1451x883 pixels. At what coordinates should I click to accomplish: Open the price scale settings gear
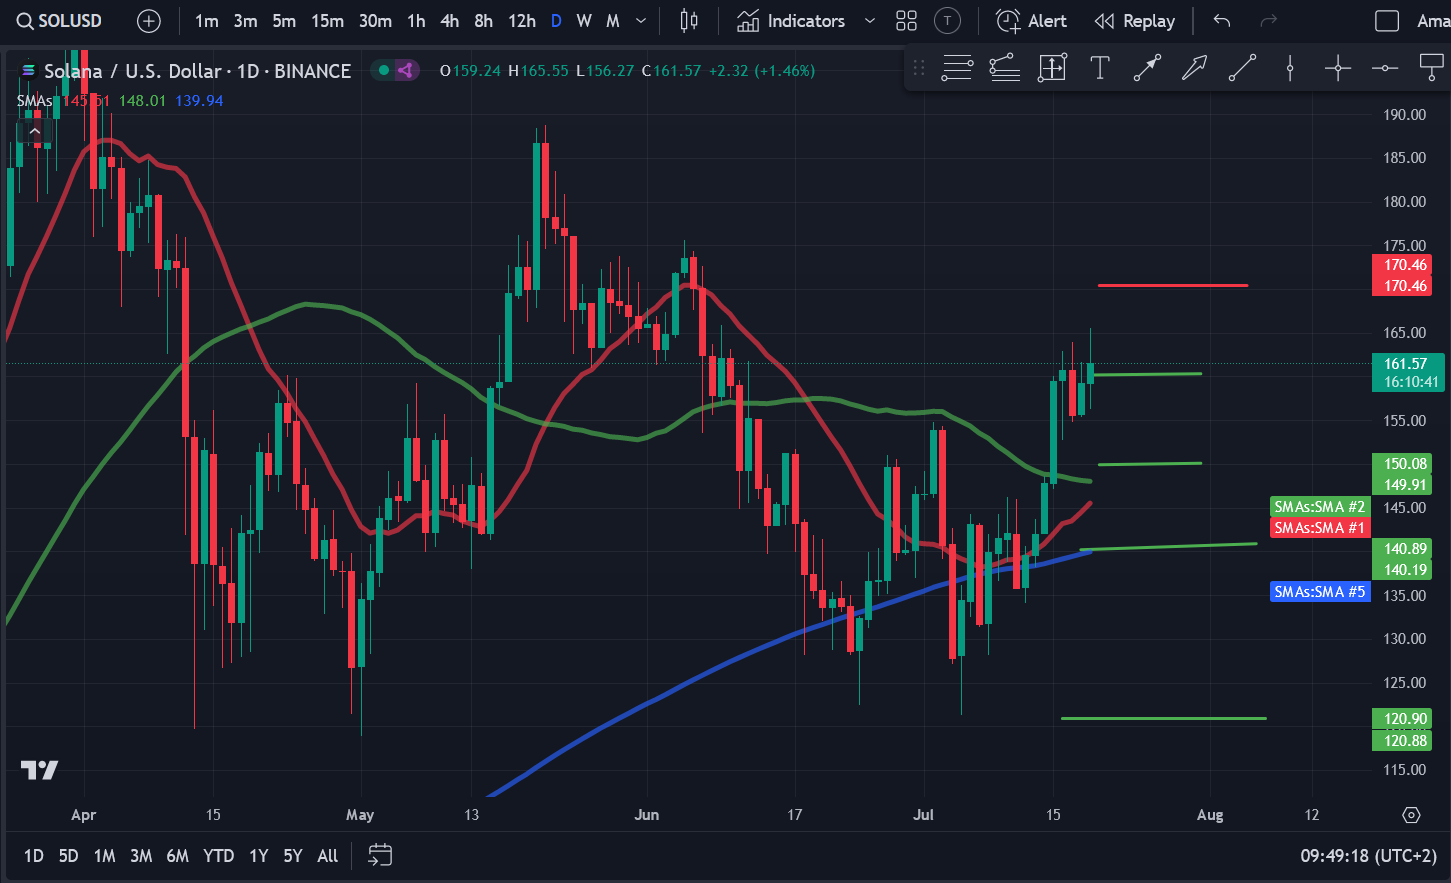1411,815
